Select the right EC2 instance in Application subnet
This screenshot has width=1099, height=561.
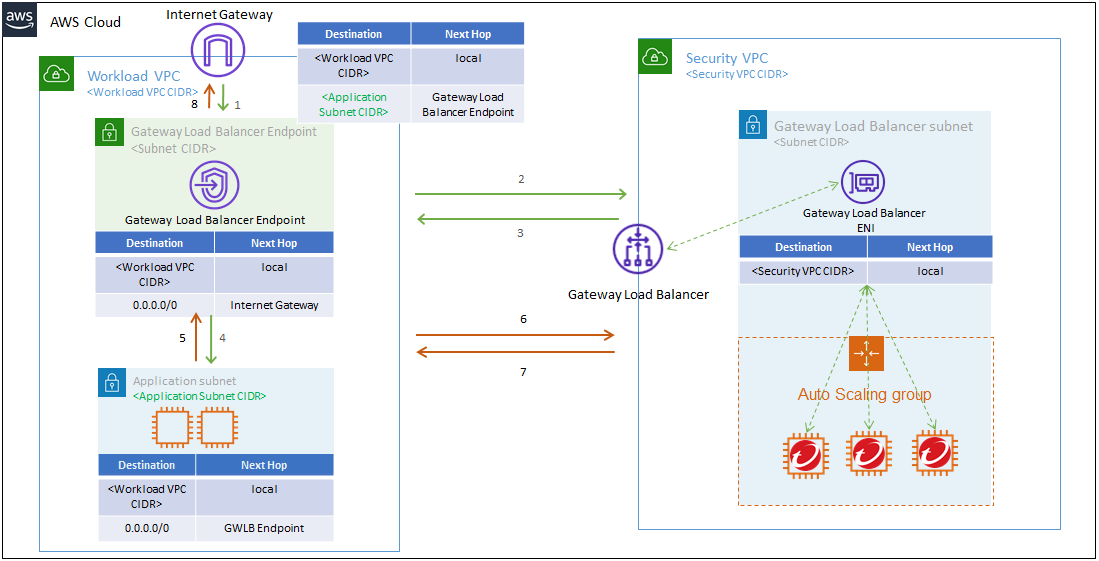215,429
